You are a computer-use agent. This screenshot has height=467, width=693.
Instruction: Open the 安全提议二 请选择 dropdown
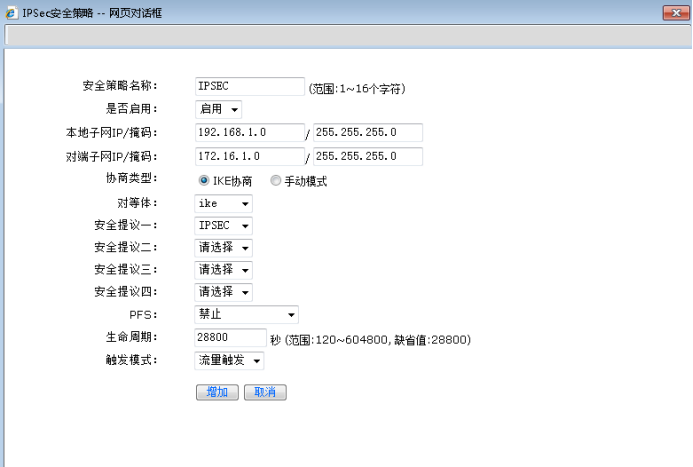point(223,248)
